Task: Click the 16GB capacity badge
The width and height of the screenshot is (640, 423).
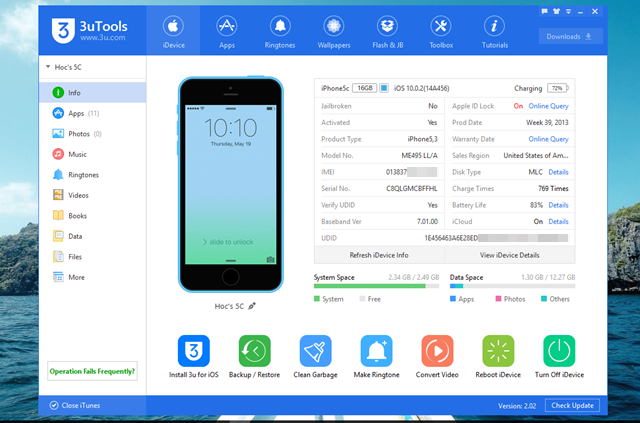Action: tap(364, 88)
